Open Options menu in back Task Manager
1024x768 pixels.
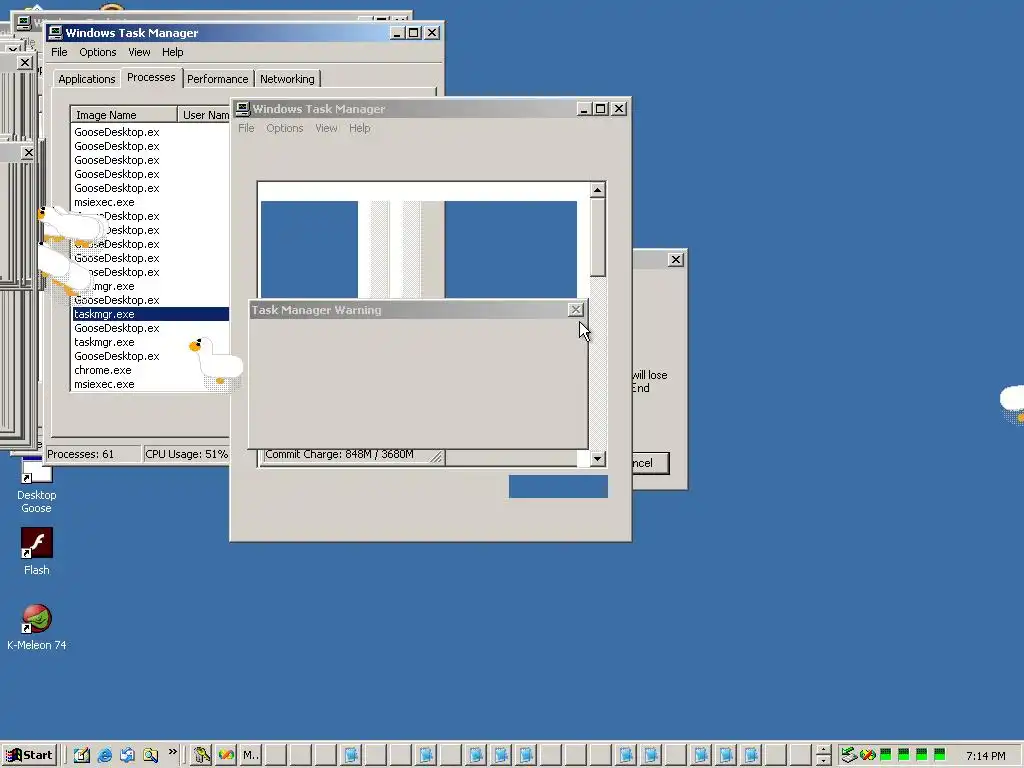pos(97,52)
